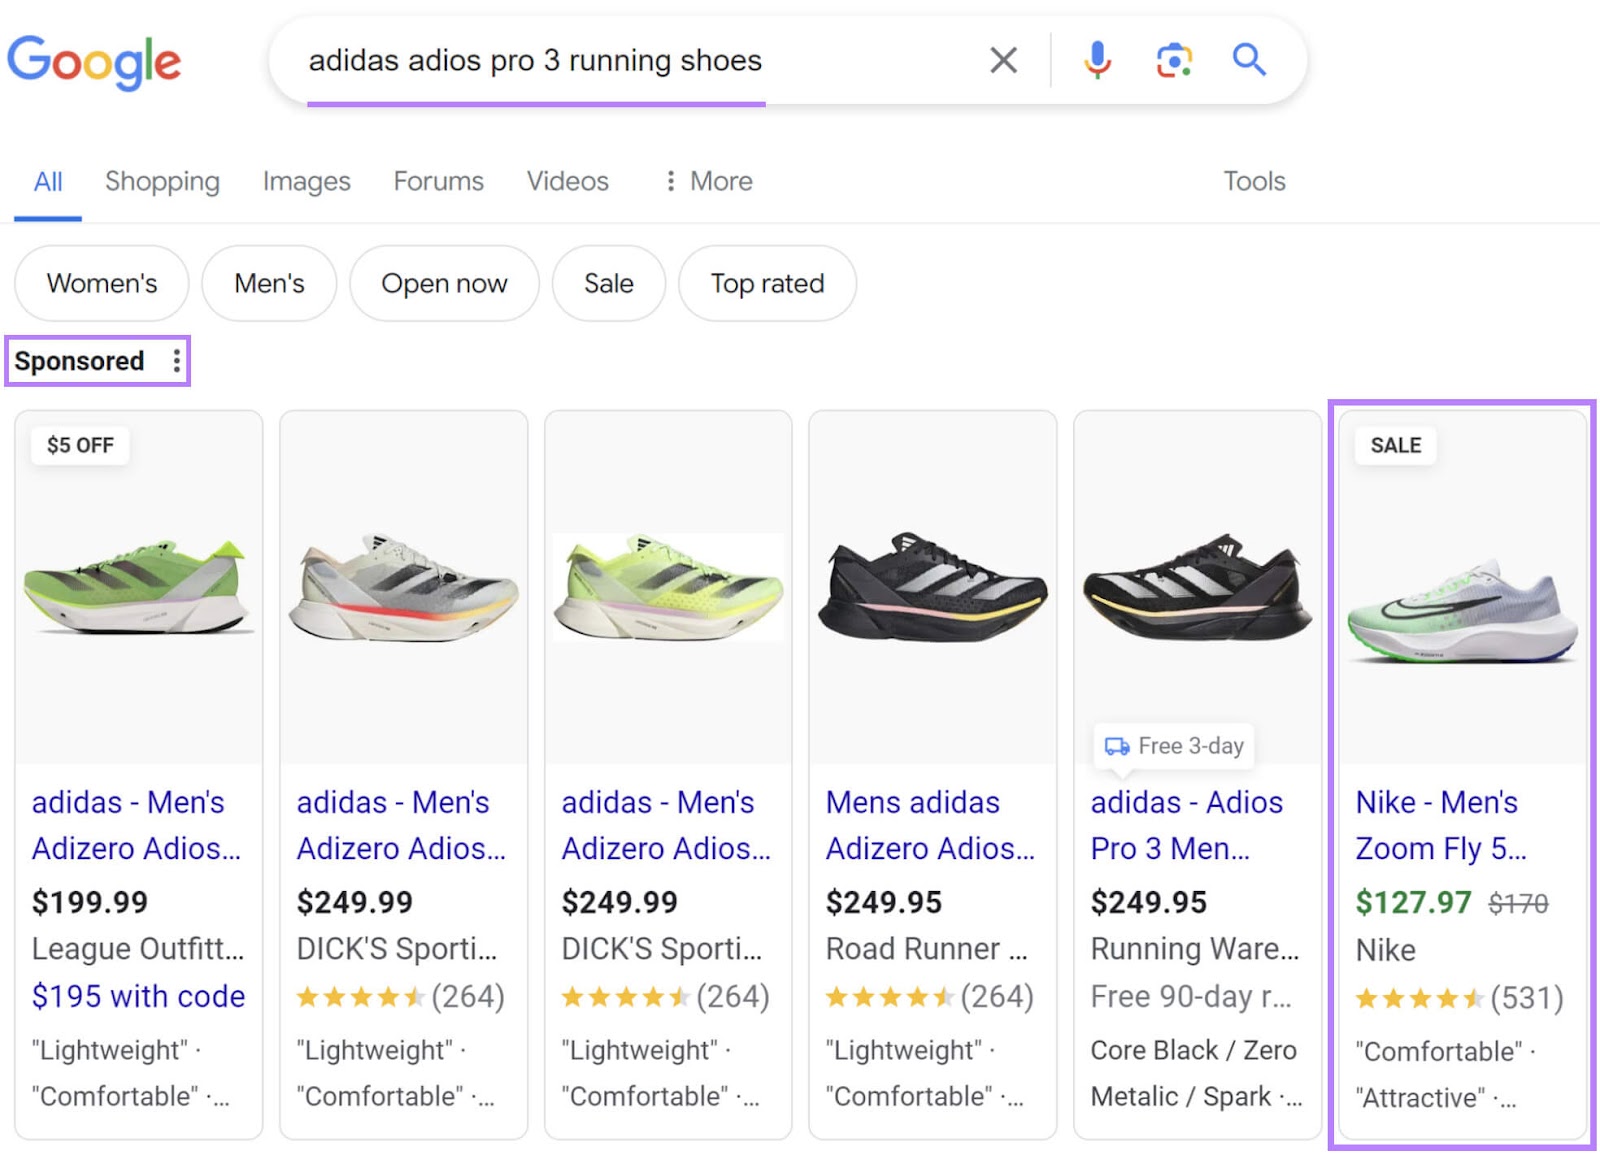Click the Free 3-day shipping badge
The height and width of the screenshot is (1155, 1600).
[1175, 746]
